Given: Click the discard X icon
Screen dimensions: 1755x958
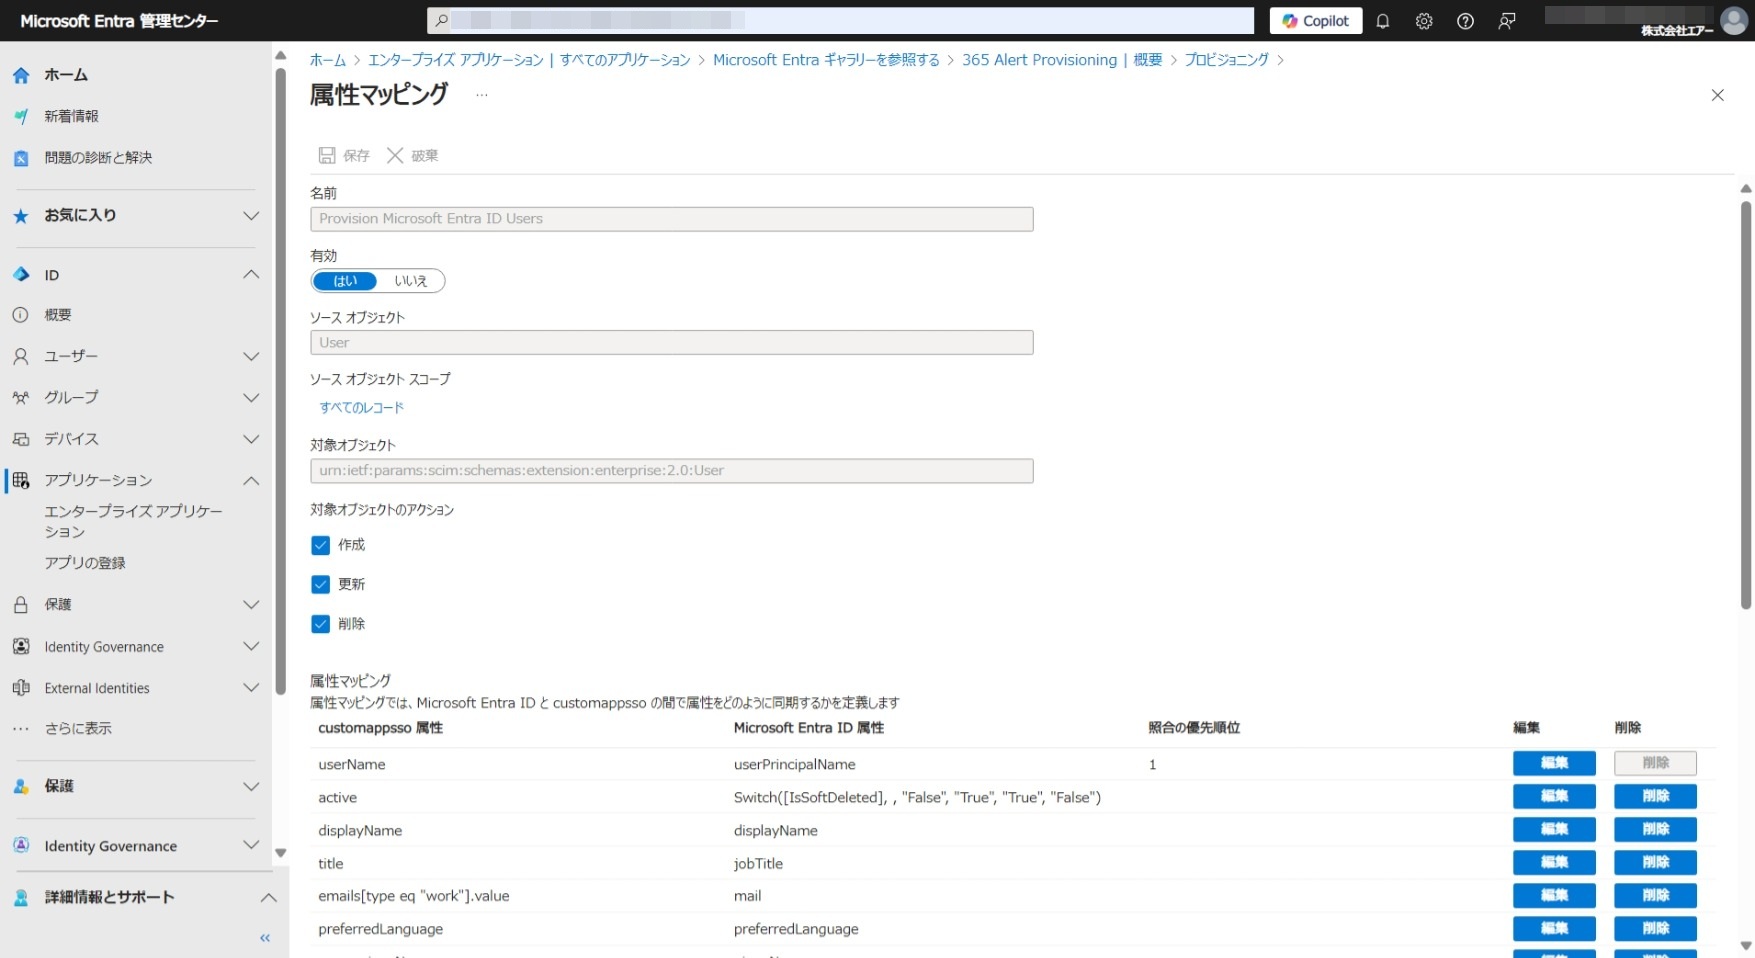Looking at the screenshot, I should click(x=395, y=155).
